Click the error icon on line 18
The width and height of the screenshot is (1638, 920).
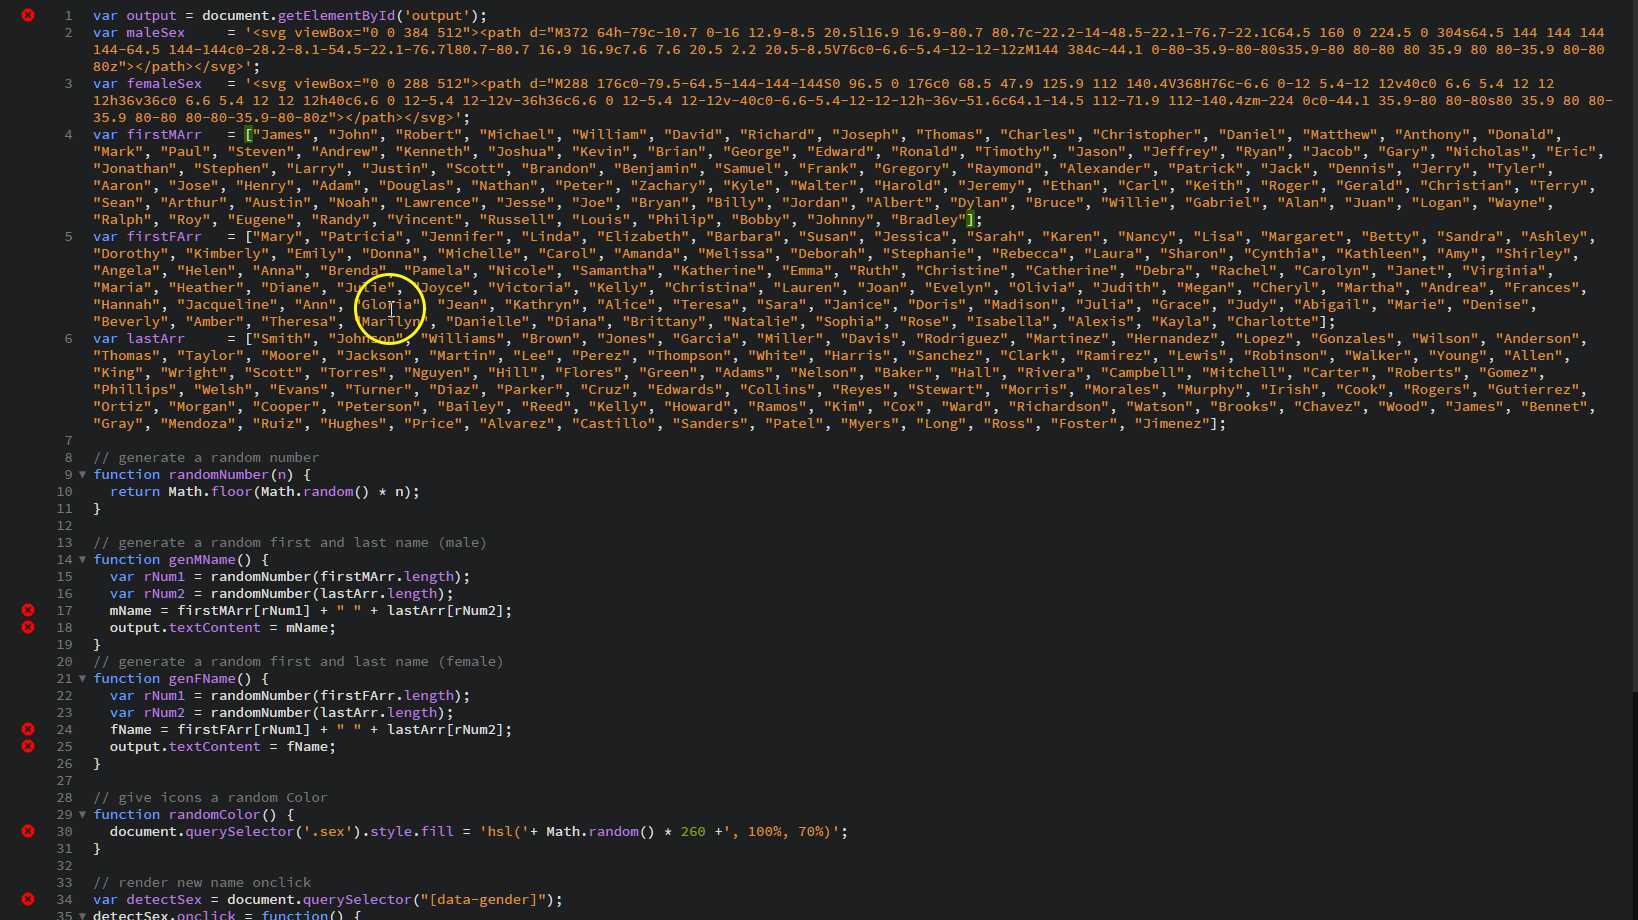[28, 628]
